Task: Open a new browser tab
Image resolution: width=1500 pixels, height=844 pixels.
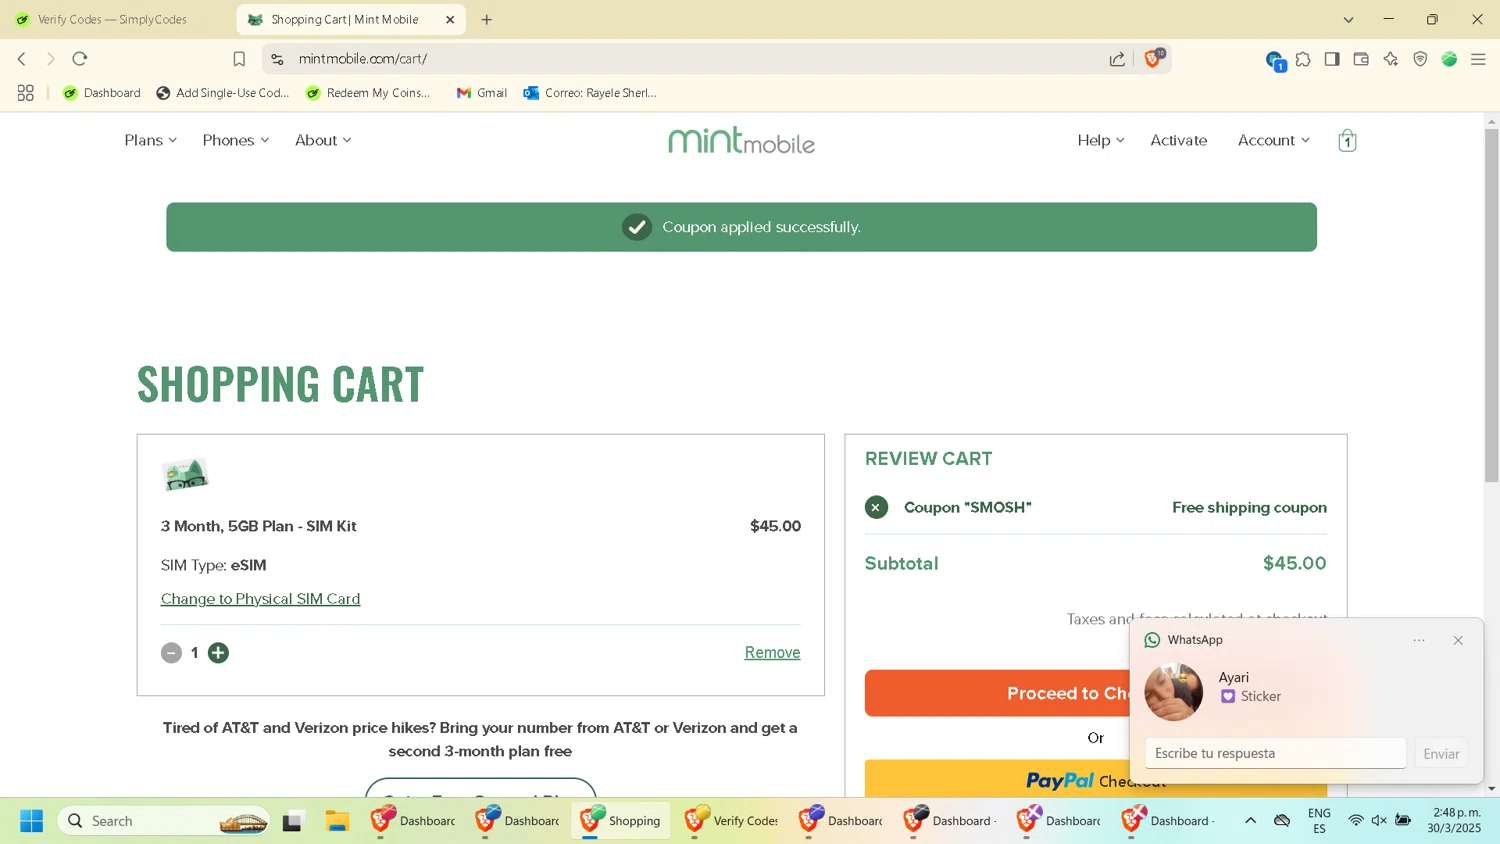Action: point(487,19)
